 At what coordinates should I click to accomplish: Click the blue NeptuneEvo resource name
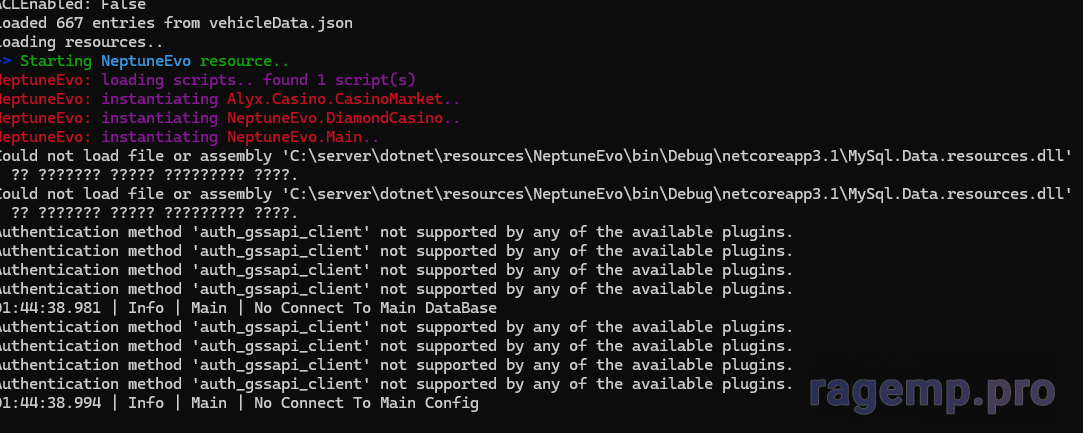(x=146, y=61)
